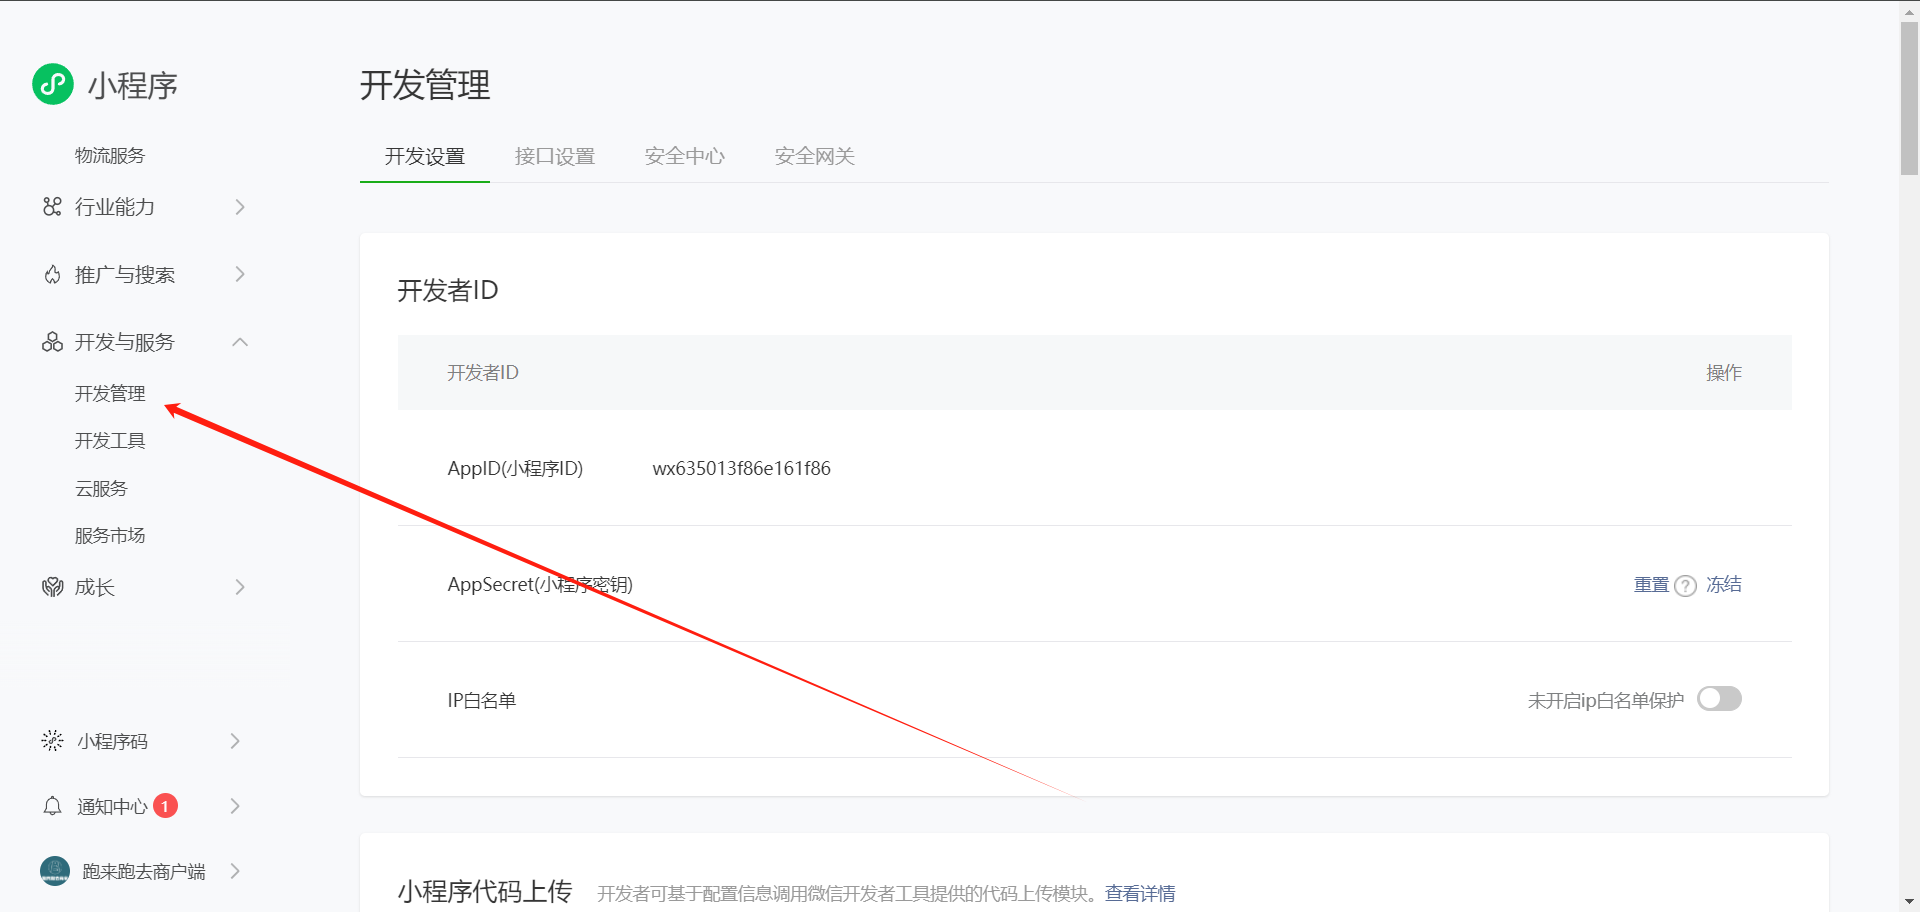Click the down arrow on the page scrollbar

(x=1909, y=902)
